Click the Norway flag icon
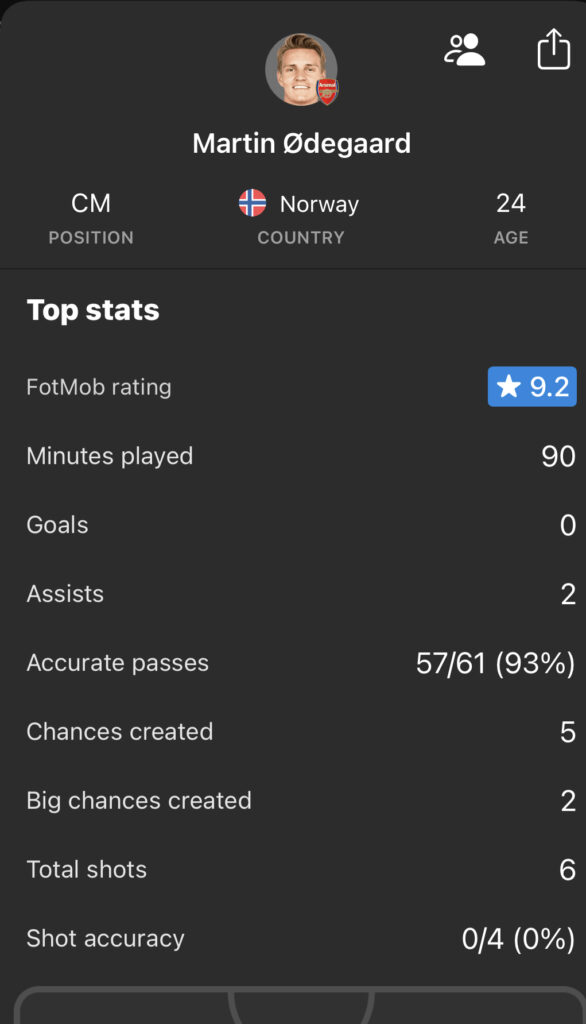The image size is (586, 1024). coord(253,203)
